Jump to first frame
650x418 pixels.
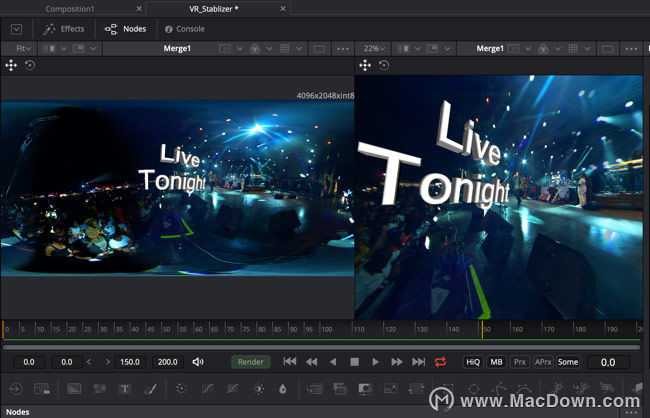(x=290, y=362)
